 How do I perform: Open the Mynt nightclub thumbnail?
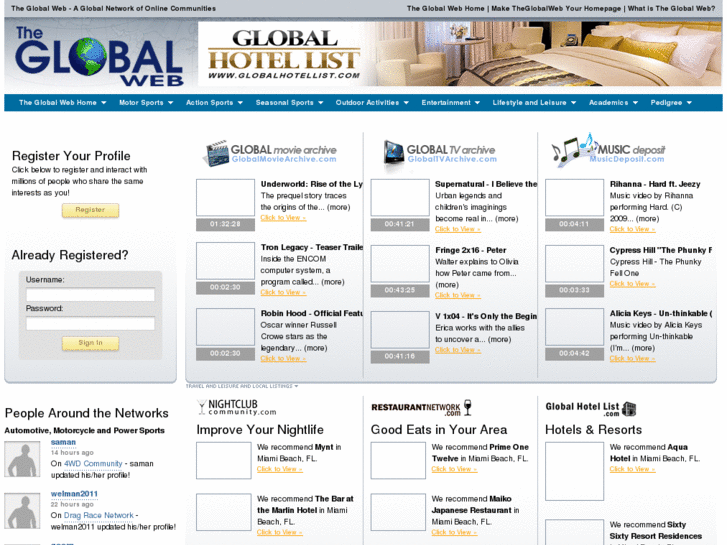point(223,461)
